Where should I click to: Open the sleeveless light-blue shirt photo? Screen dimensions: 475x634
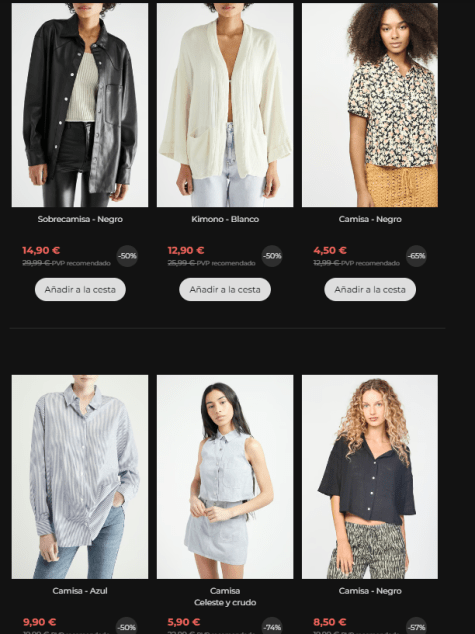point(225,477)
